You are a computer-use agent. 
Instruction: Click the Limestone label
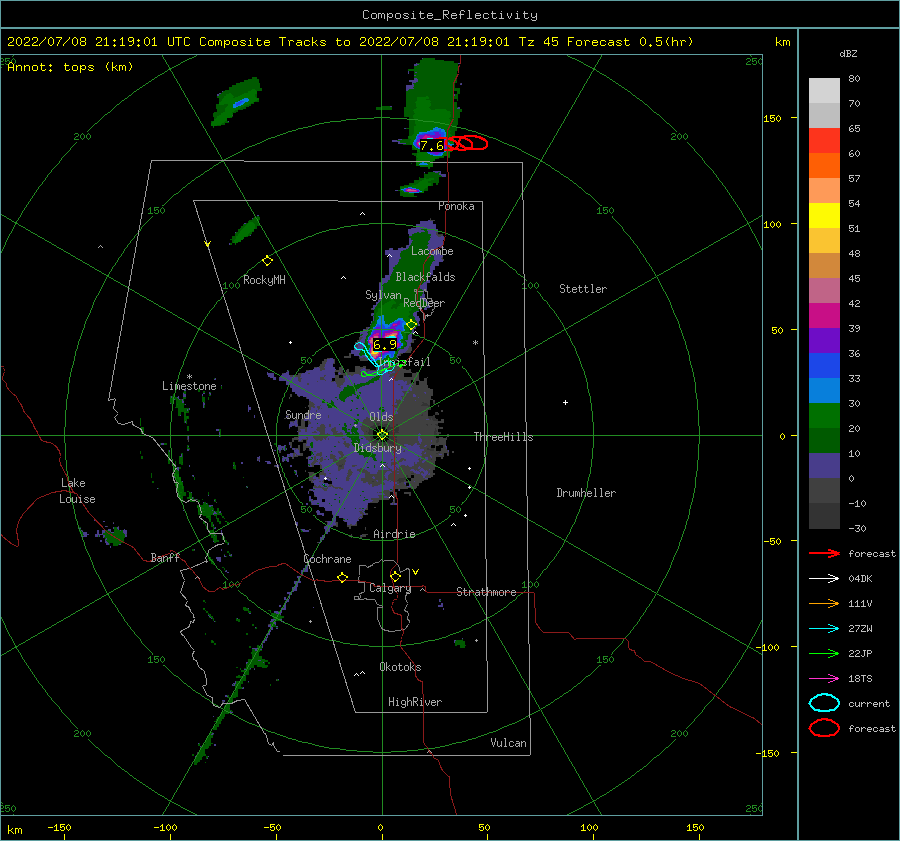pyautogui.click(x=189, y=386)
